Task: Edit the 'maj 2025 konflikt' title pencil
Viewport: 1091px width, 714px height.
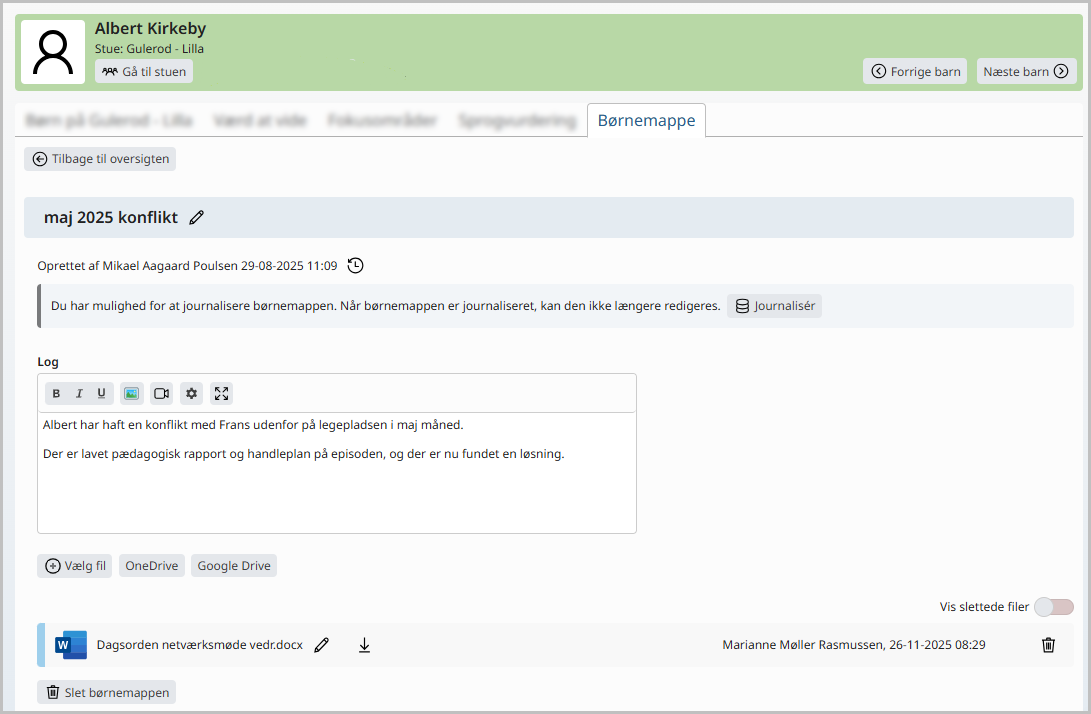Action: (197, 217)
